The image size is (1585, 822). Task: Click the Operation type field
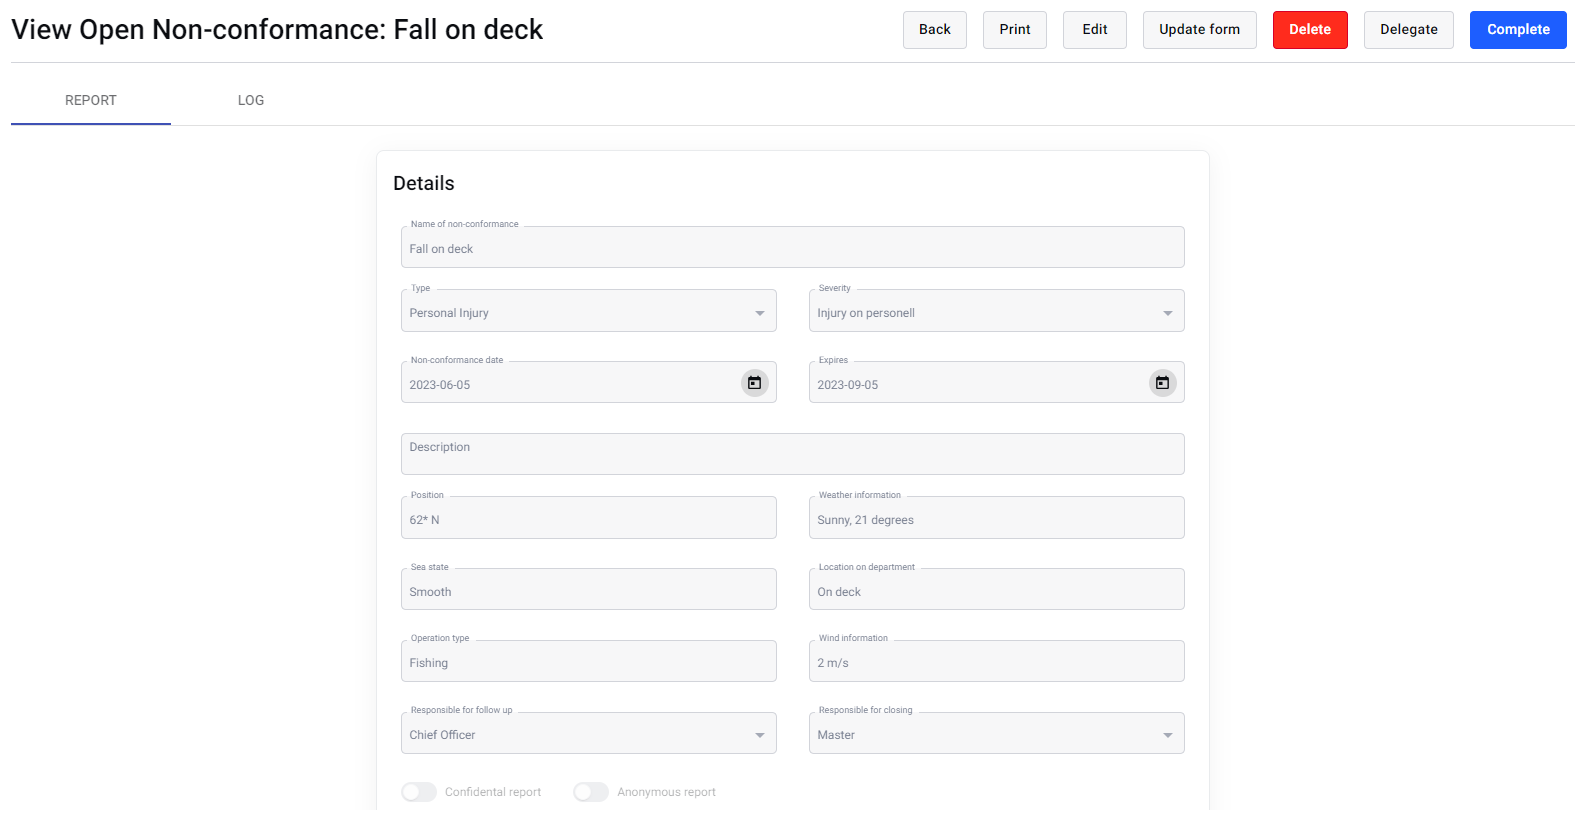click(589, 661)
